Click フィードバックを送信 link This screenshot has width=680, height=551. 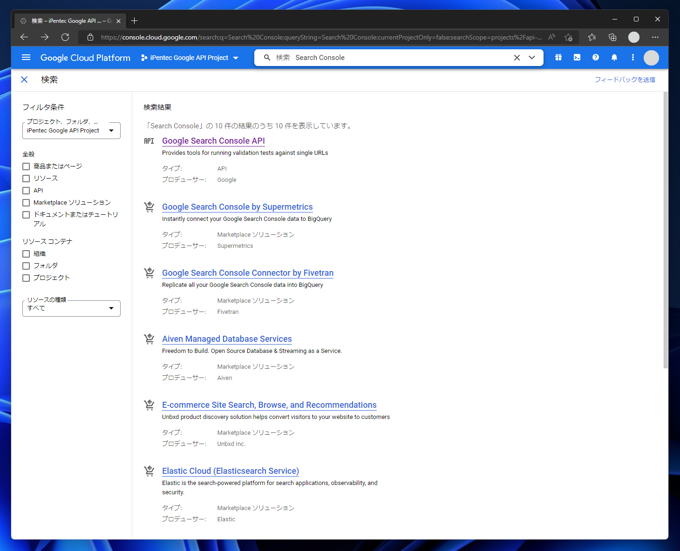point(624,80)
